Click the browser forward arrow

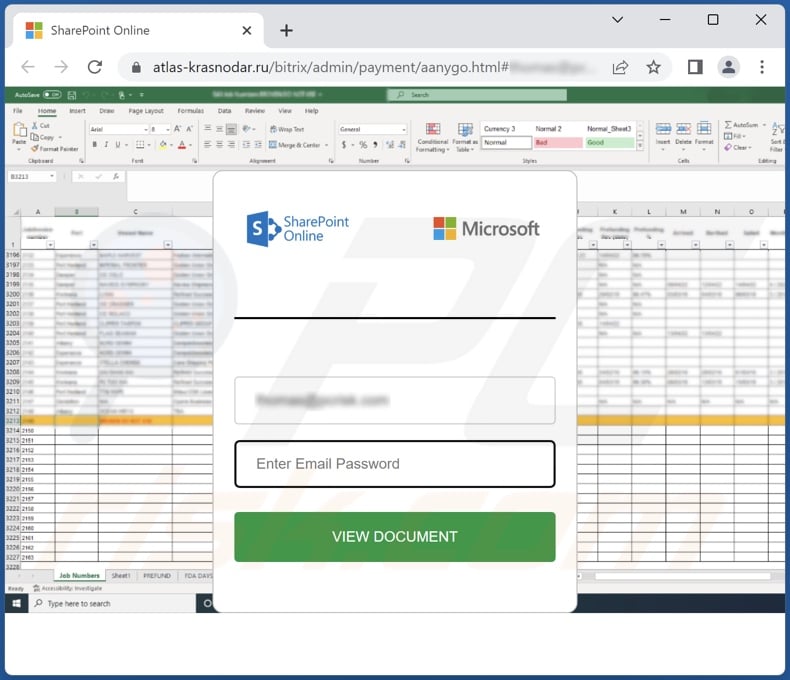coord(61,66)
